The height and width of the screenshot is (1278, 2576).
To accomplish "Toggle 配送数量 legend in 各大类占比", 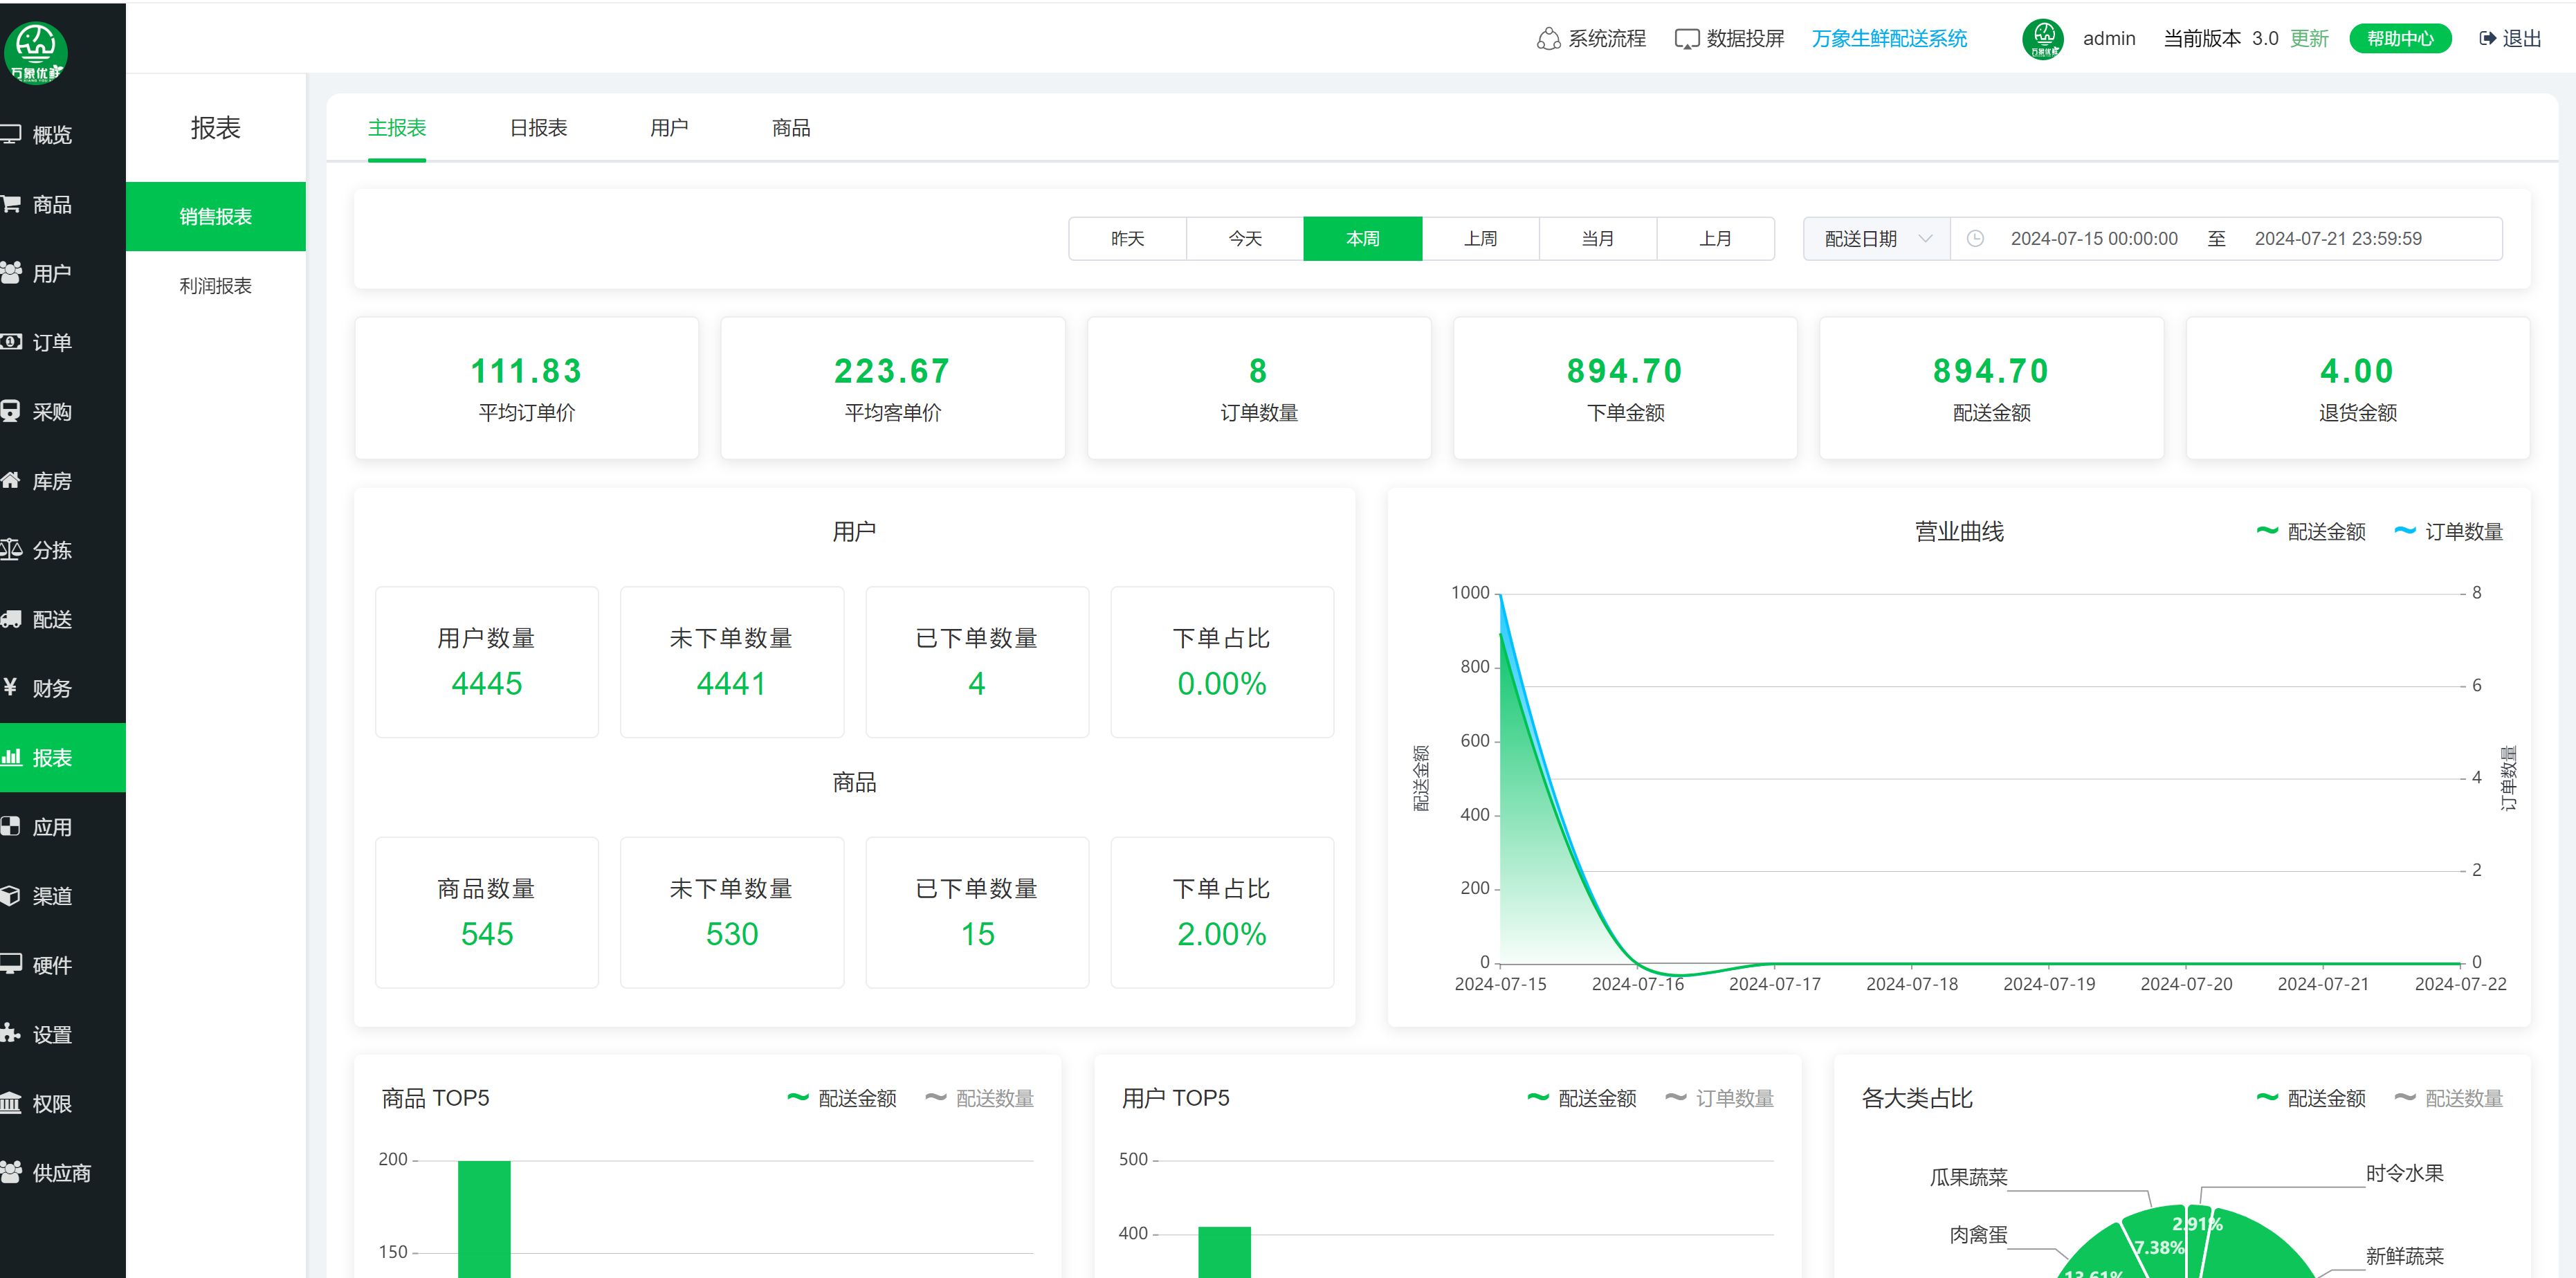I will pos(2448,1099).
